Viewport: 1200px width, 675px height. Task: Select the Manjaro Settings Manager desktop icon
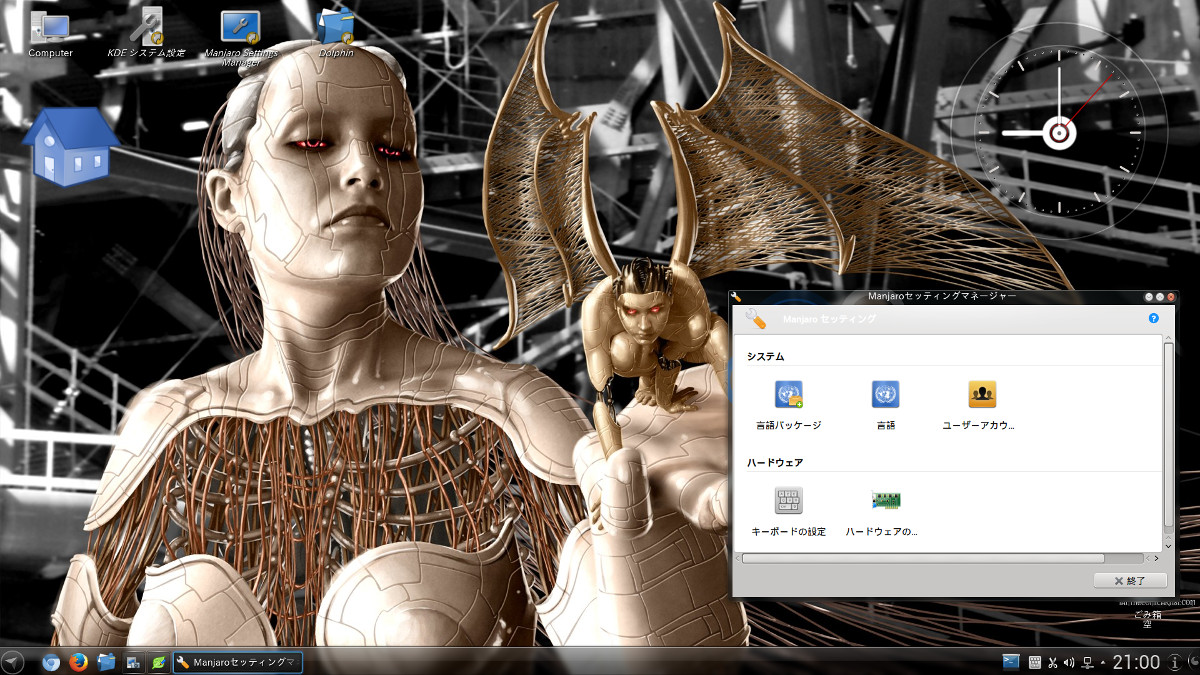point(240,37)
